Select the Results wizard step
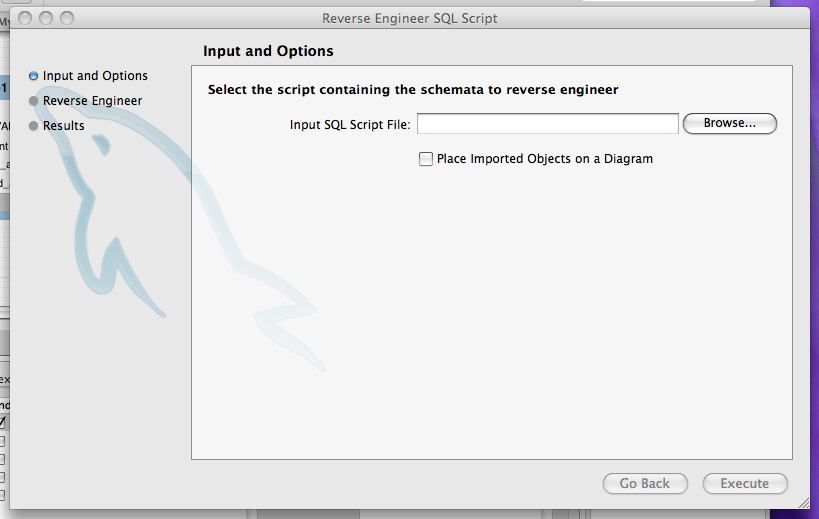This screenshot has height=519, width=819. (x=63, y=126)
